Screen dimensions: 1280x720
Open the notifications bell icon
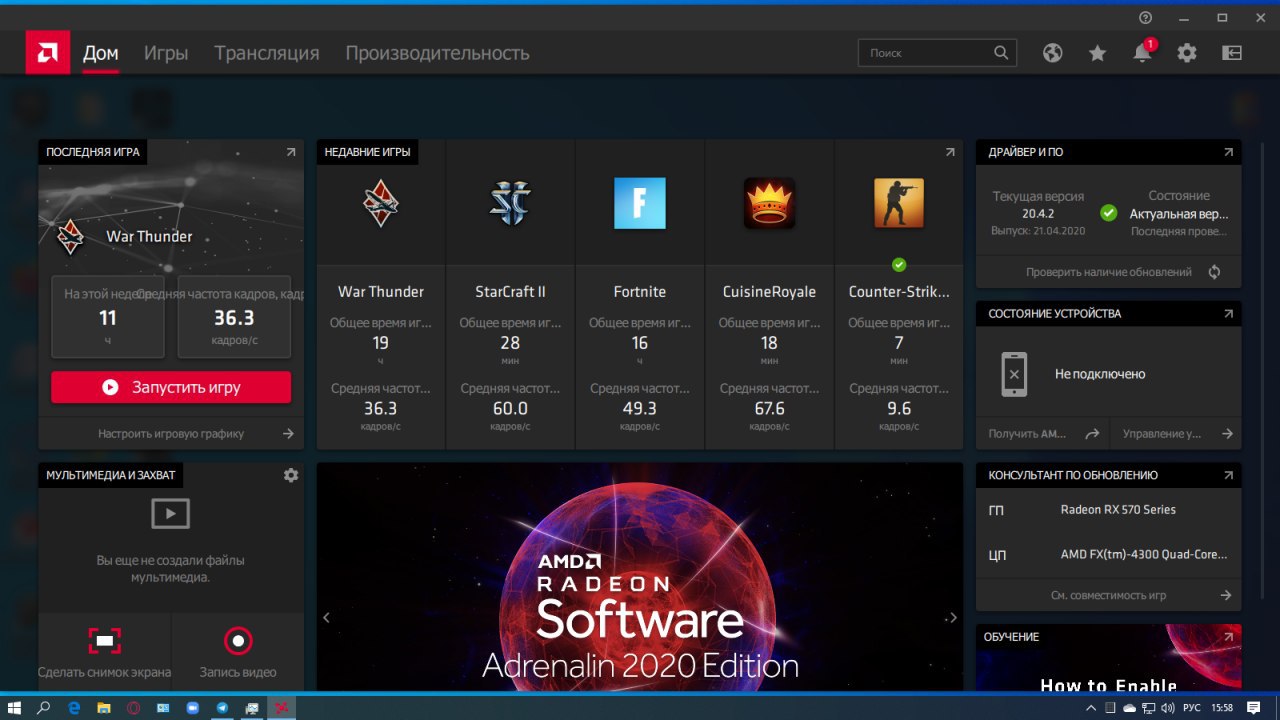click(x=1142, y=53)
